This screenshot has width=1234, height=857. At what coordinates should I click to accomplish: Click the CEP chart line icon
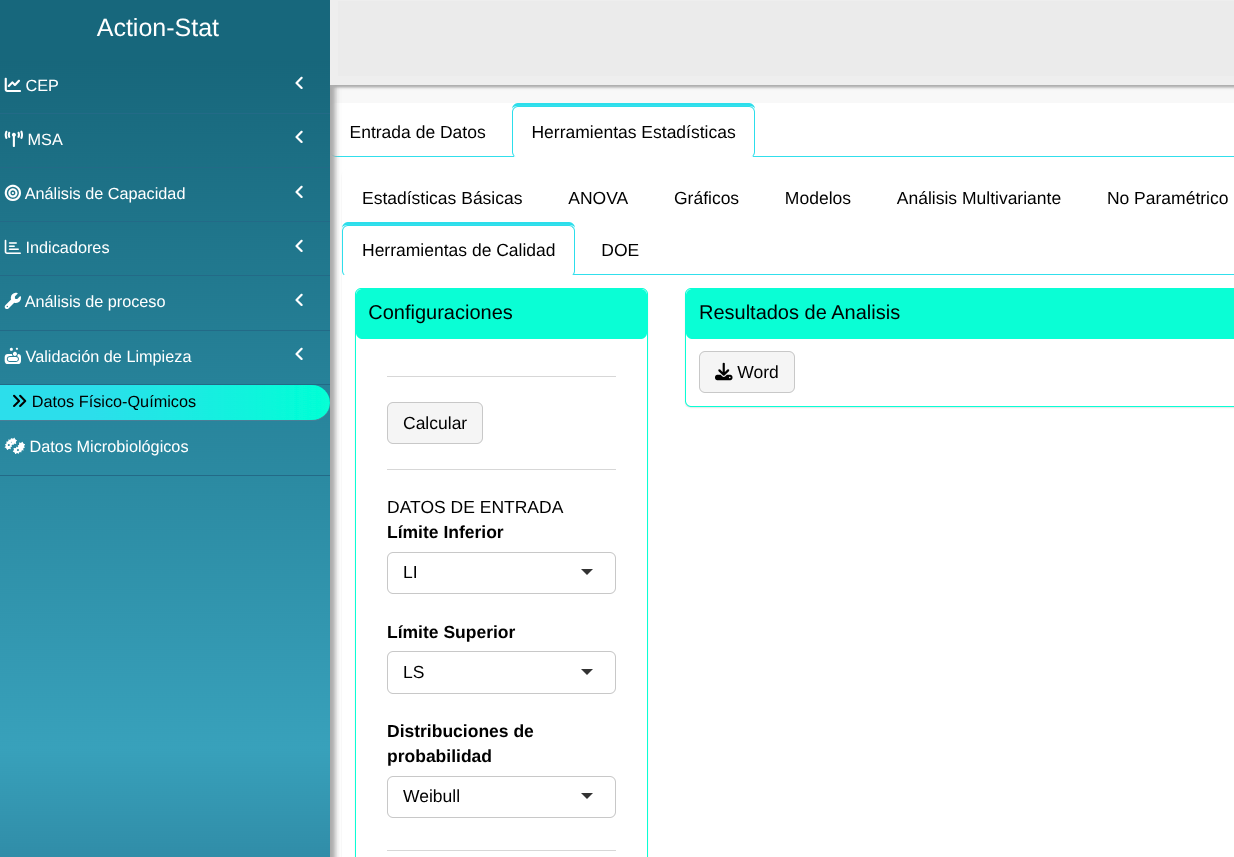point(13,85)
